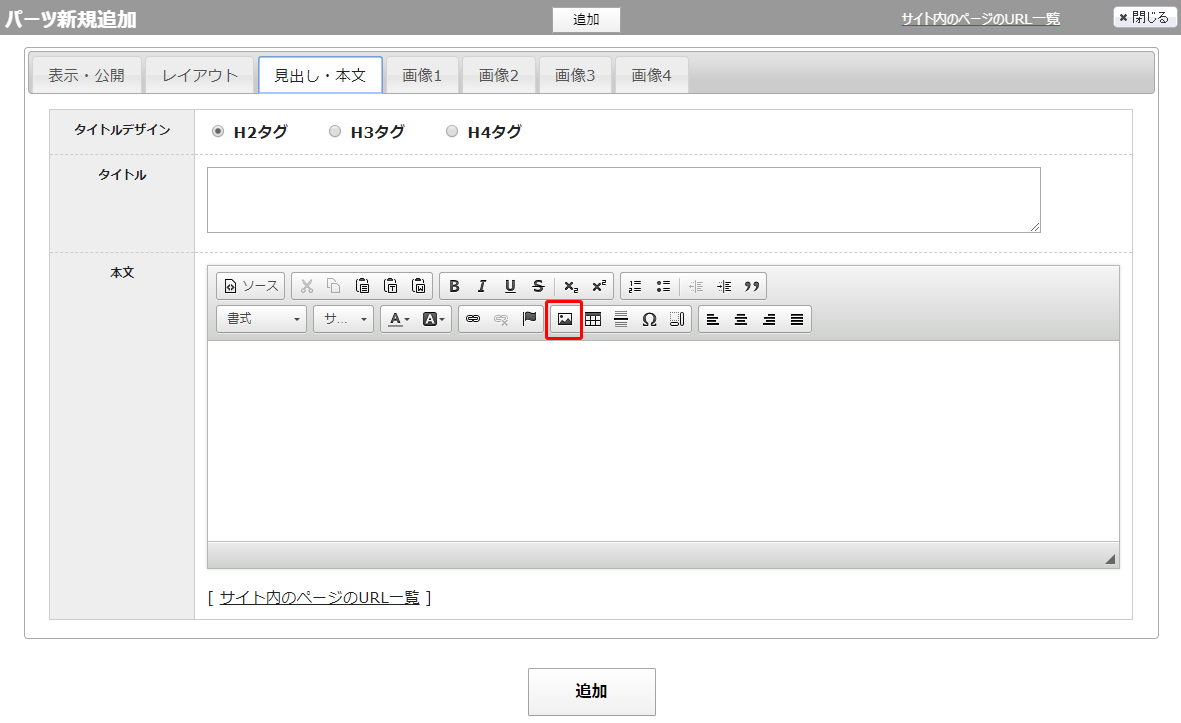Insert special character with the omega icon

tap(649, 319)
